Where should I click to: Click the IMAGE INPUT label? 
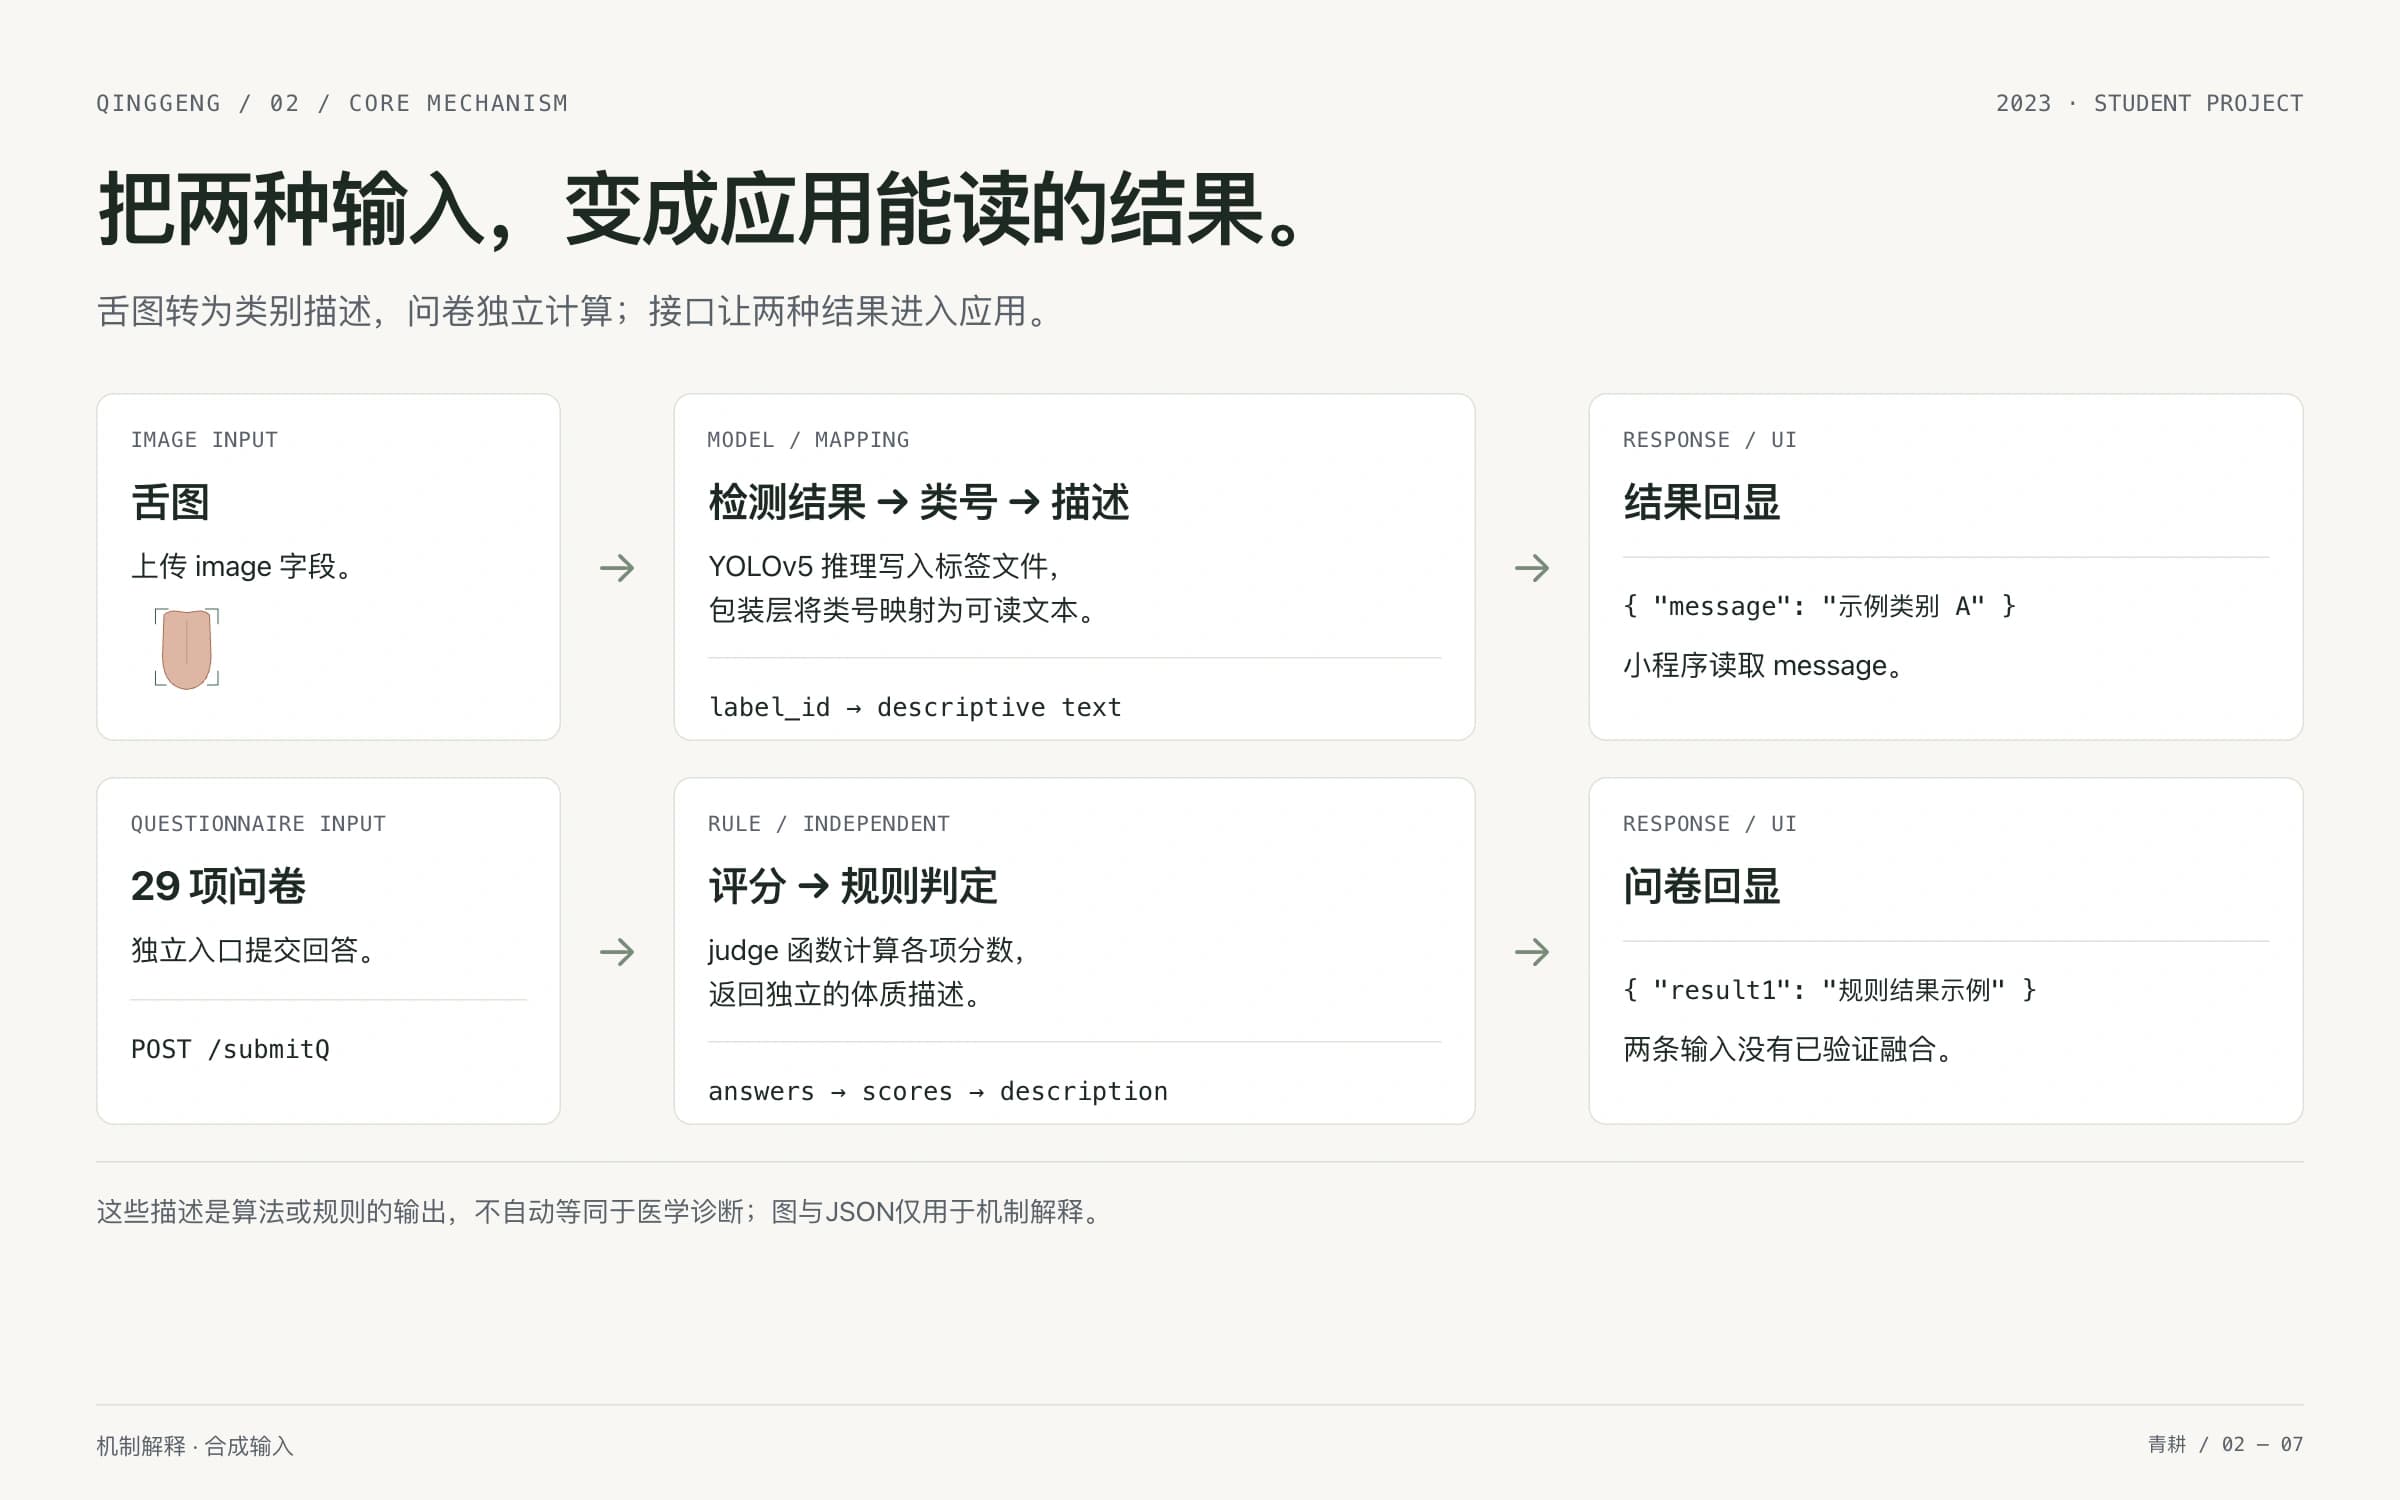(x=204, y=440)
